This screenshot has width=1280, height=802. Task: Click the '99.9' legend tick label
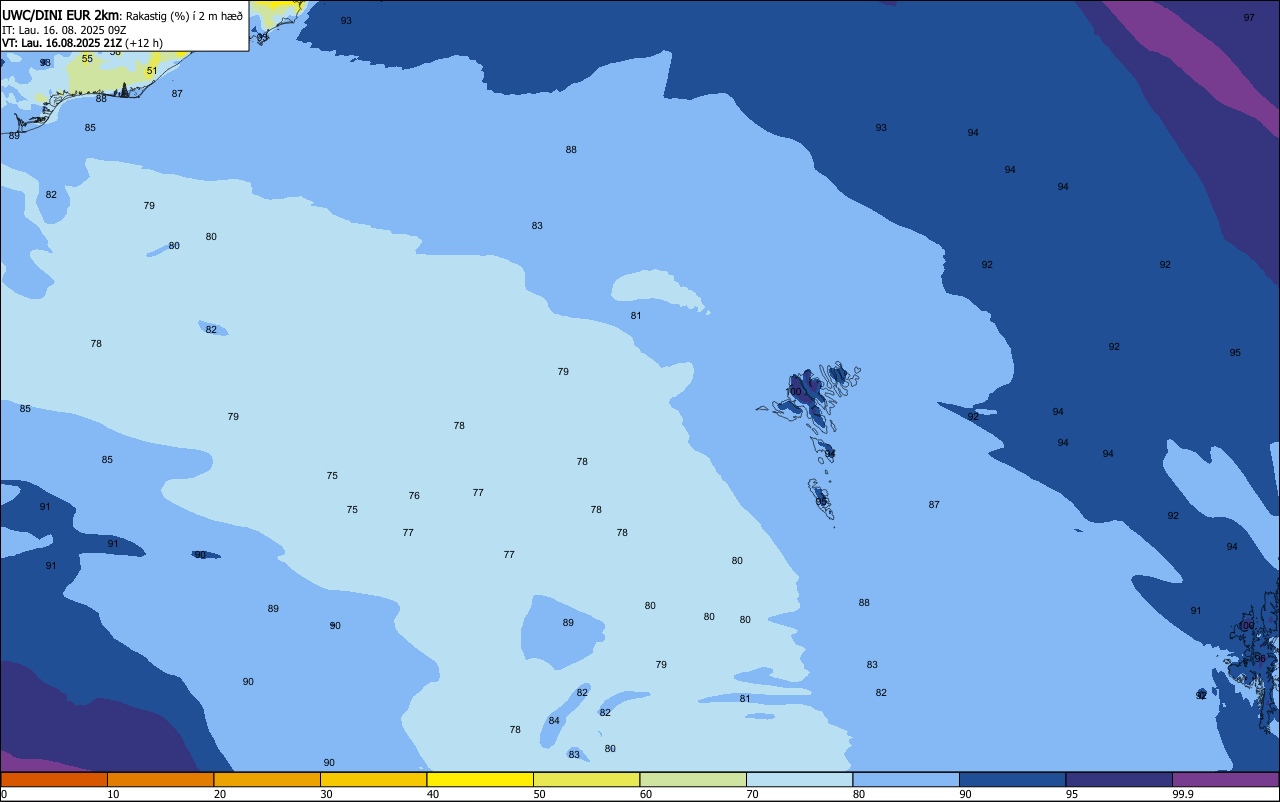[x=1183, y=794]
